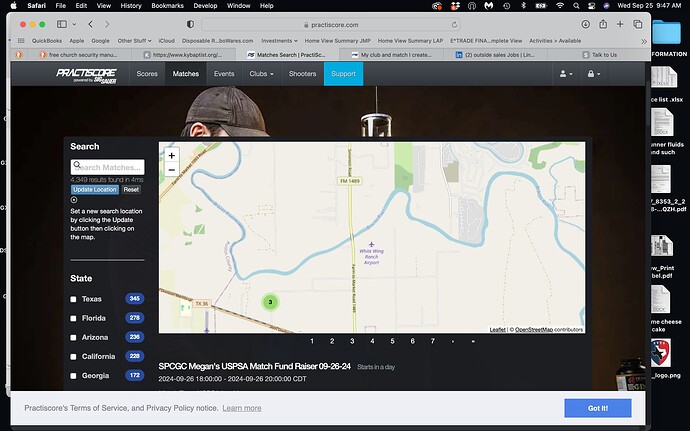This screenshot has width=690, height=431.
Task: Check the Arizona state filter
Action: coord(73,338)
